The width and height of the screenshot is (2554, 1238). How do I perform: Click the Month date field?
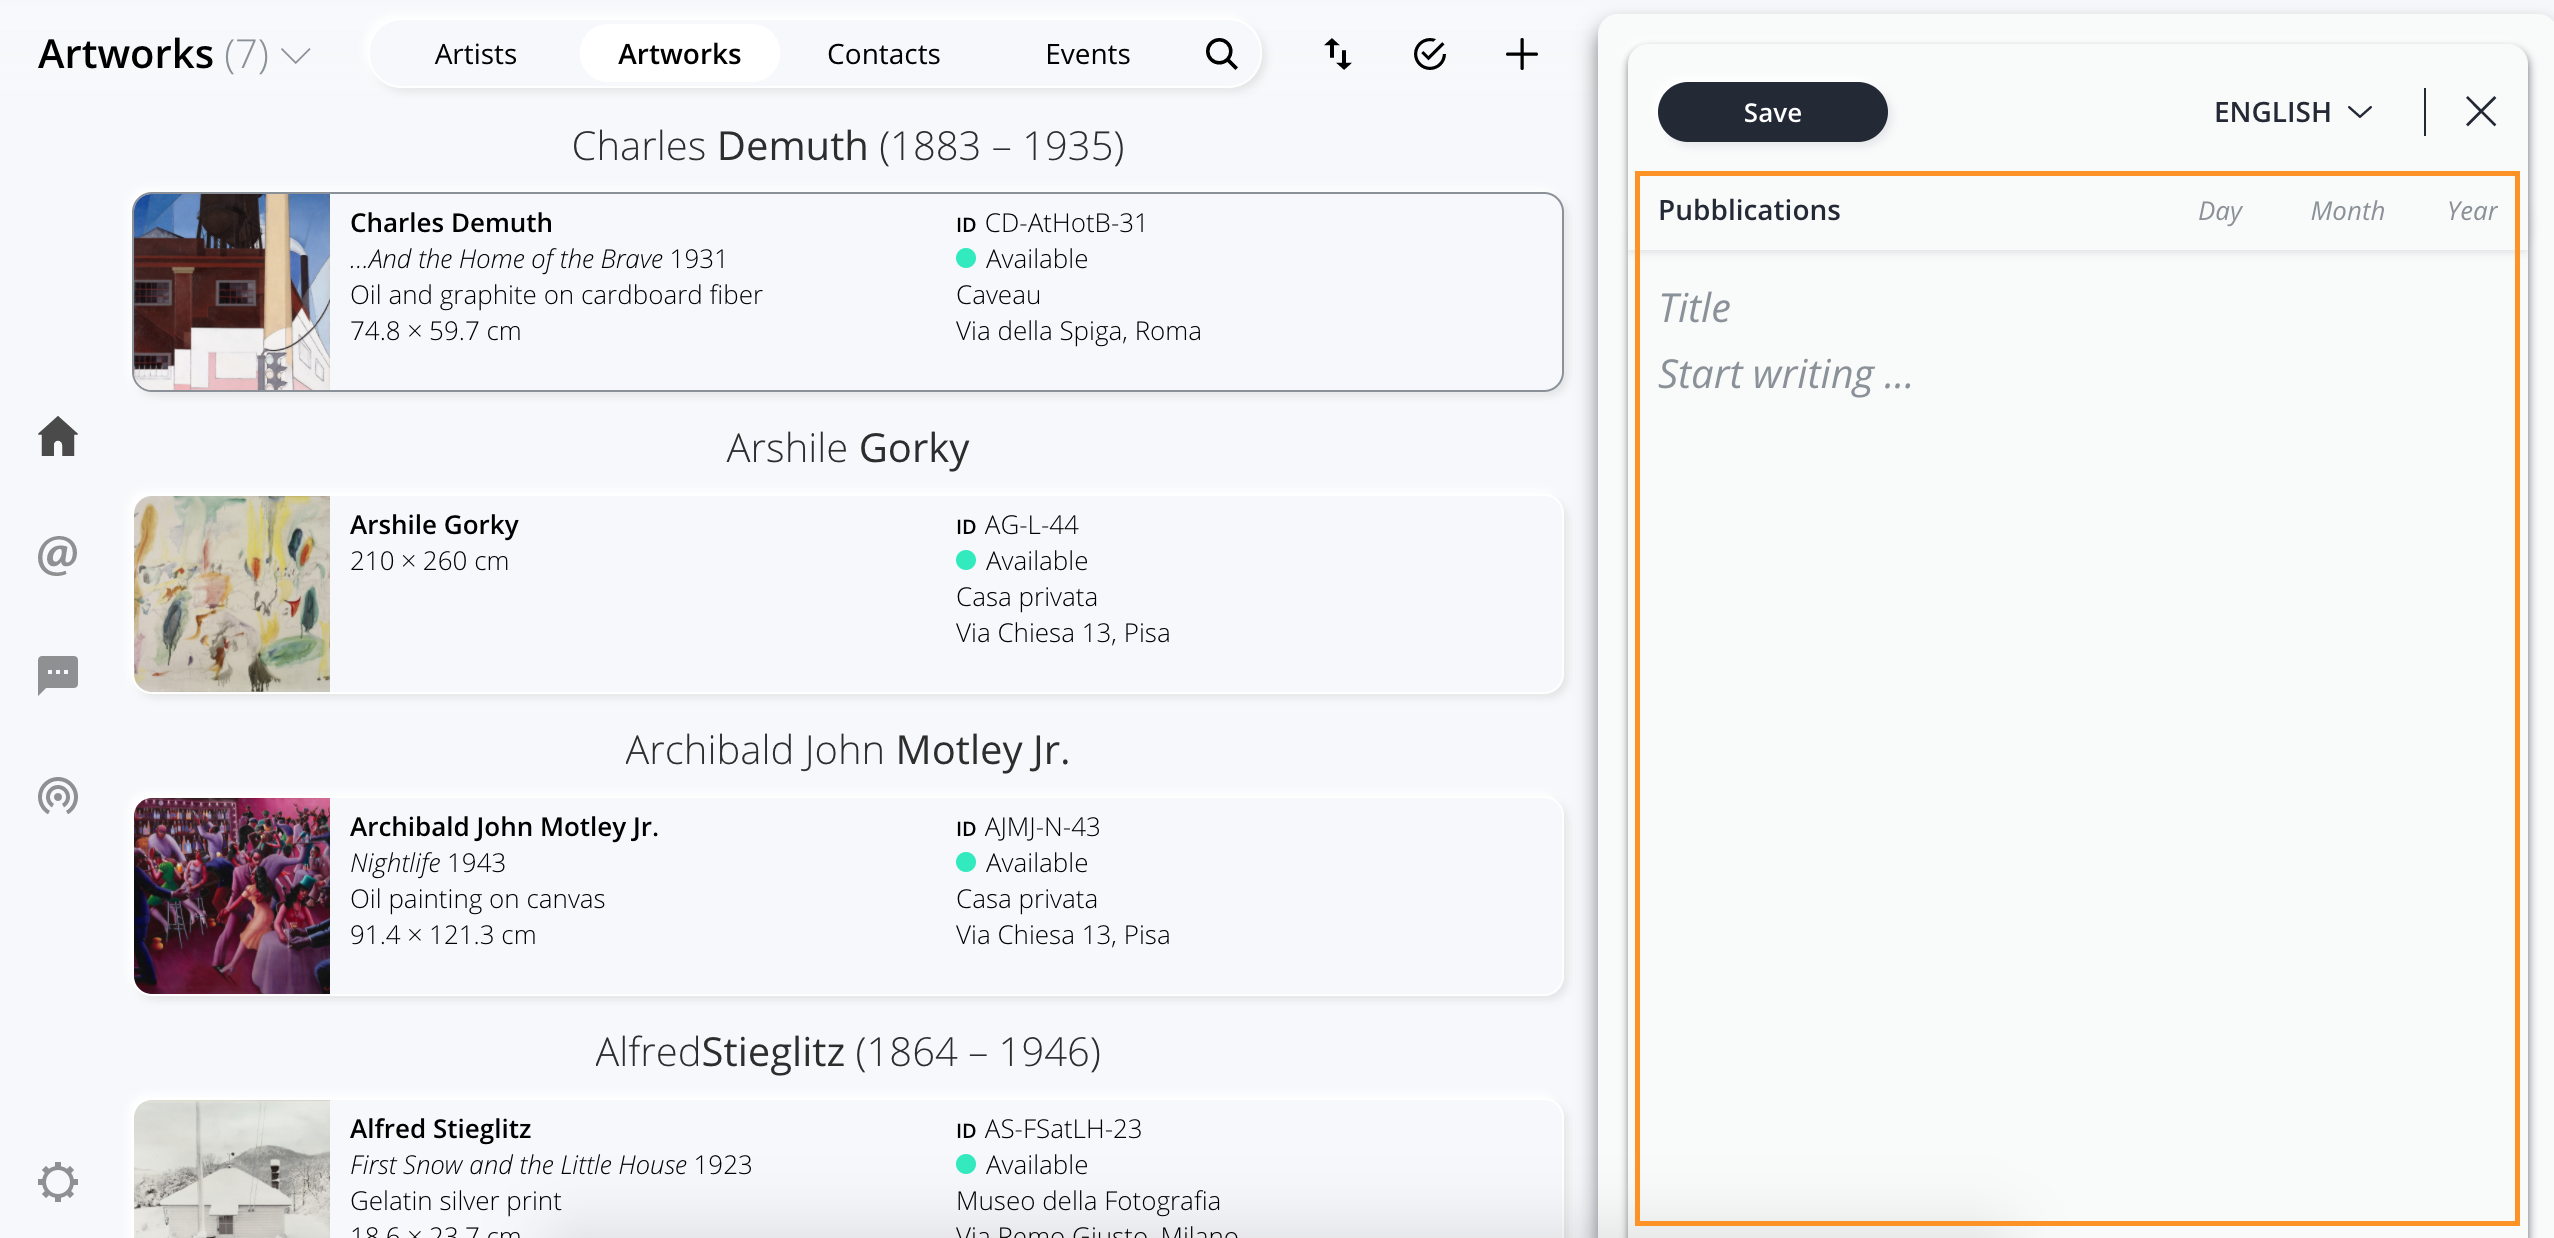2347,211
